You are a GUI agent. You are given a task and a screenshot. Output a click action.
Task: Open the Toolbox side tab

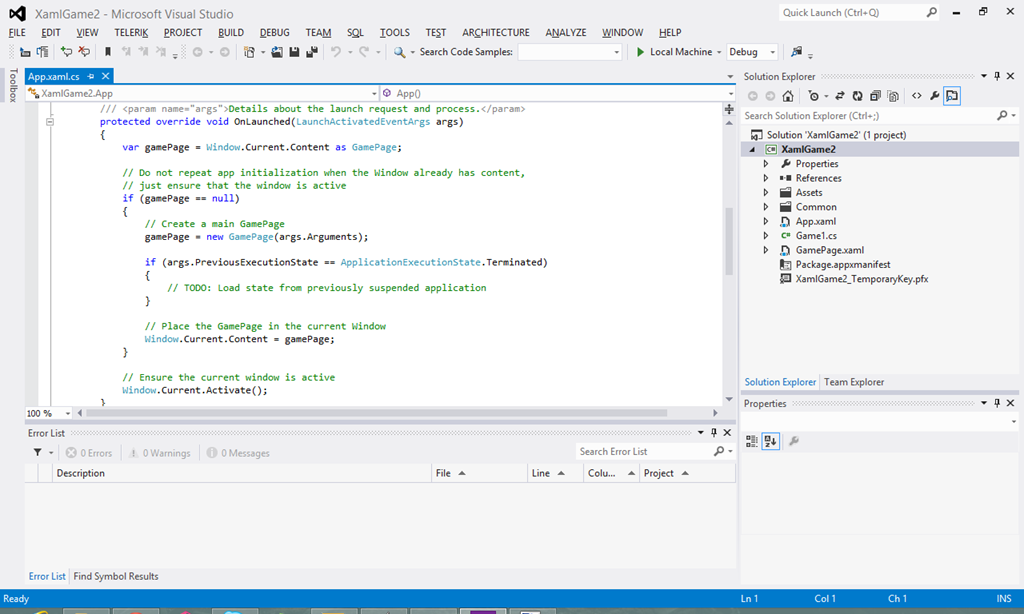(x=12, y=86)
